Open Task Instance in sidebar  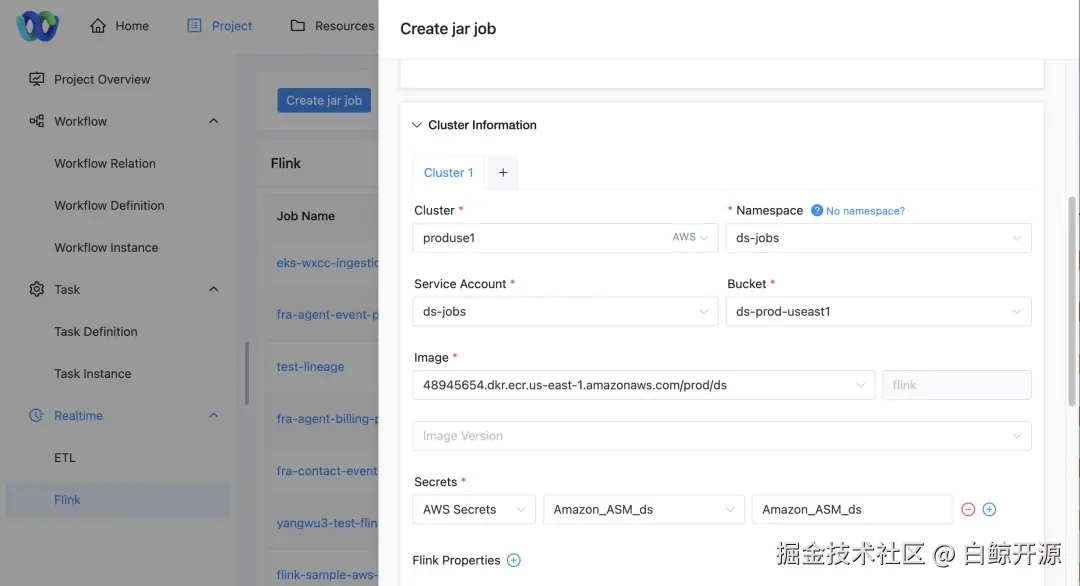[x=92, y=373]
